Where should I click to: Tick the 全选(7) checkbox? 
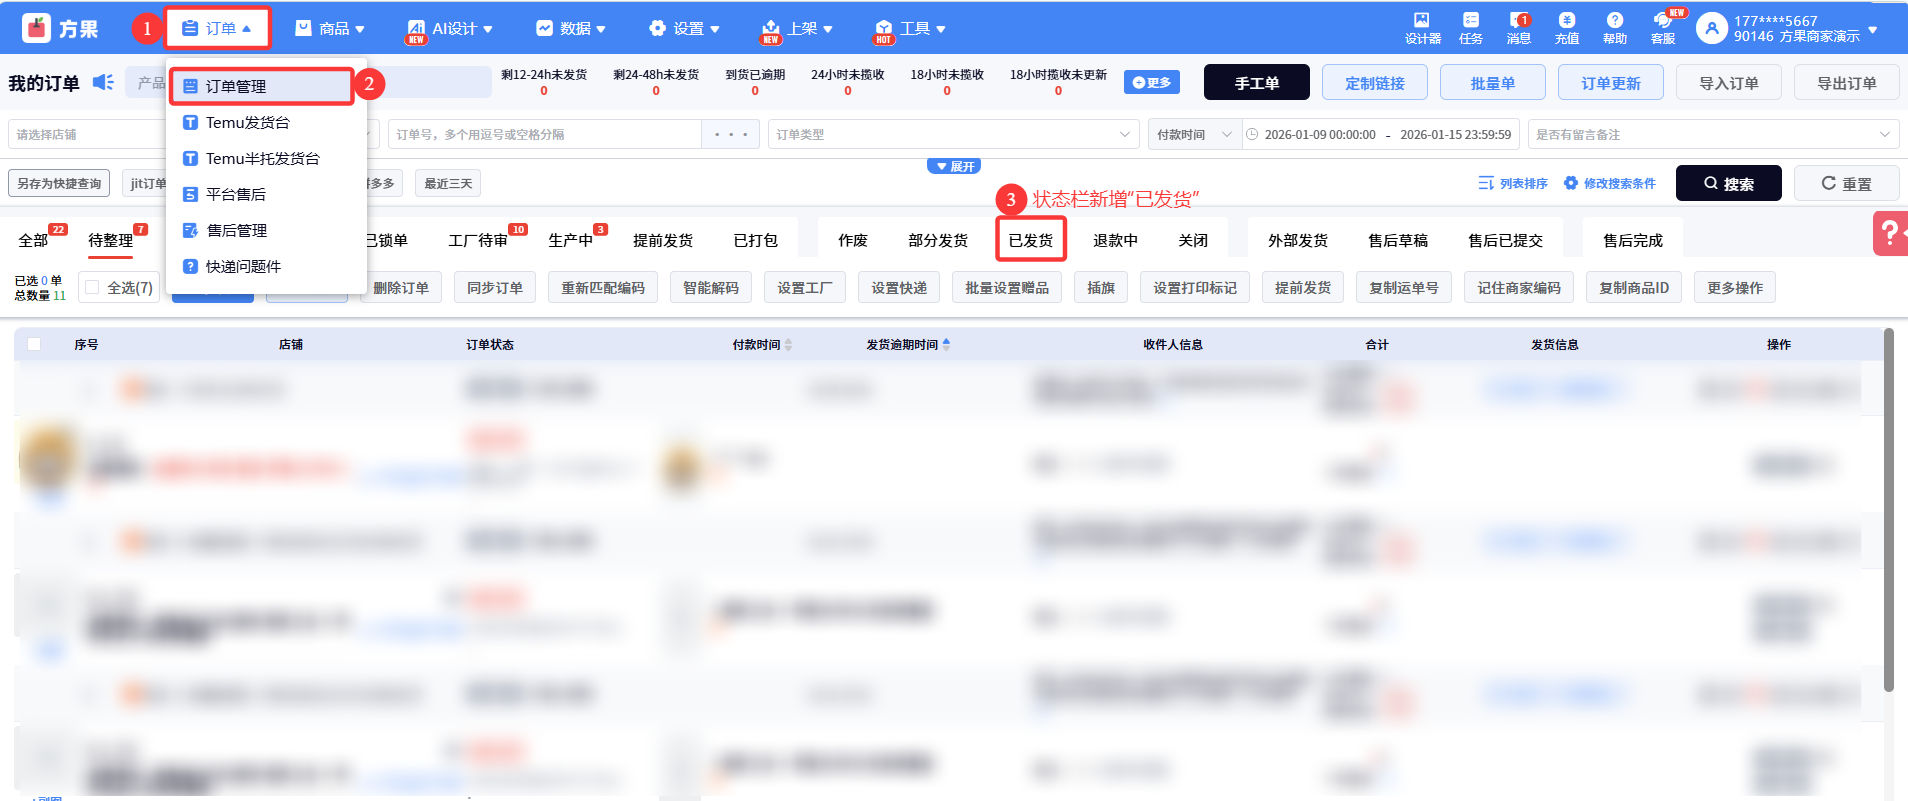pyautogui.click(x=93, y=288)
